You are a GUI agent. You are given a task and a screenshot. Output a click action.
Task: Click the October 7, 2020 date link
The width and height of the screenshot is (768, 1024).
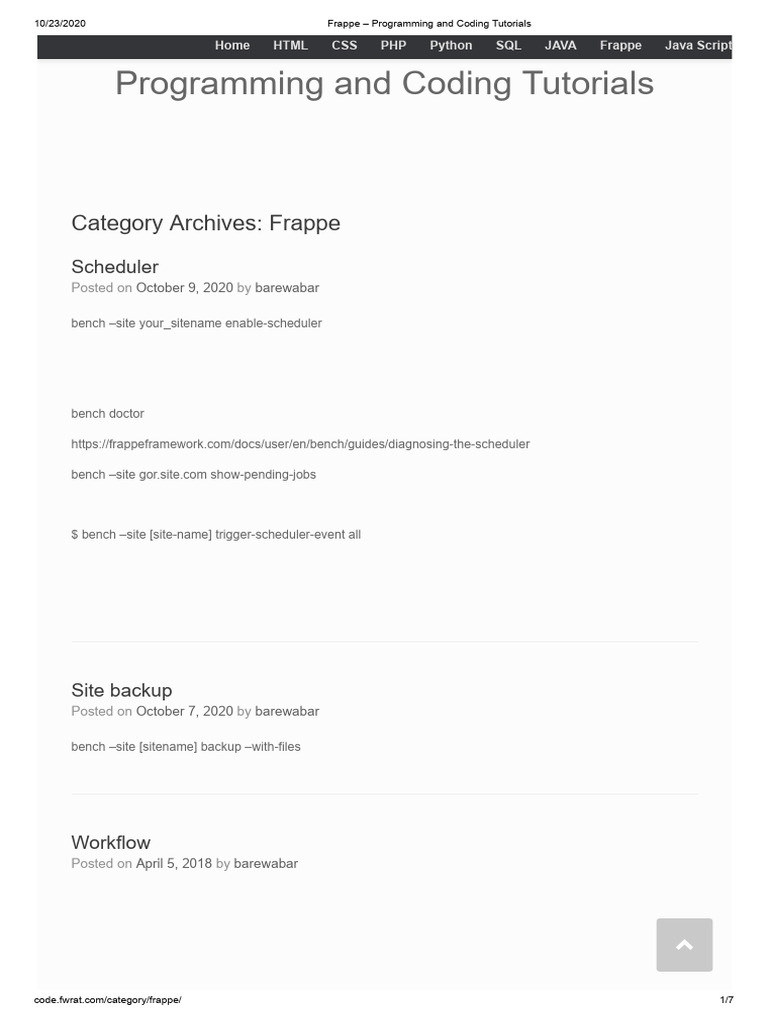[184, 711]
